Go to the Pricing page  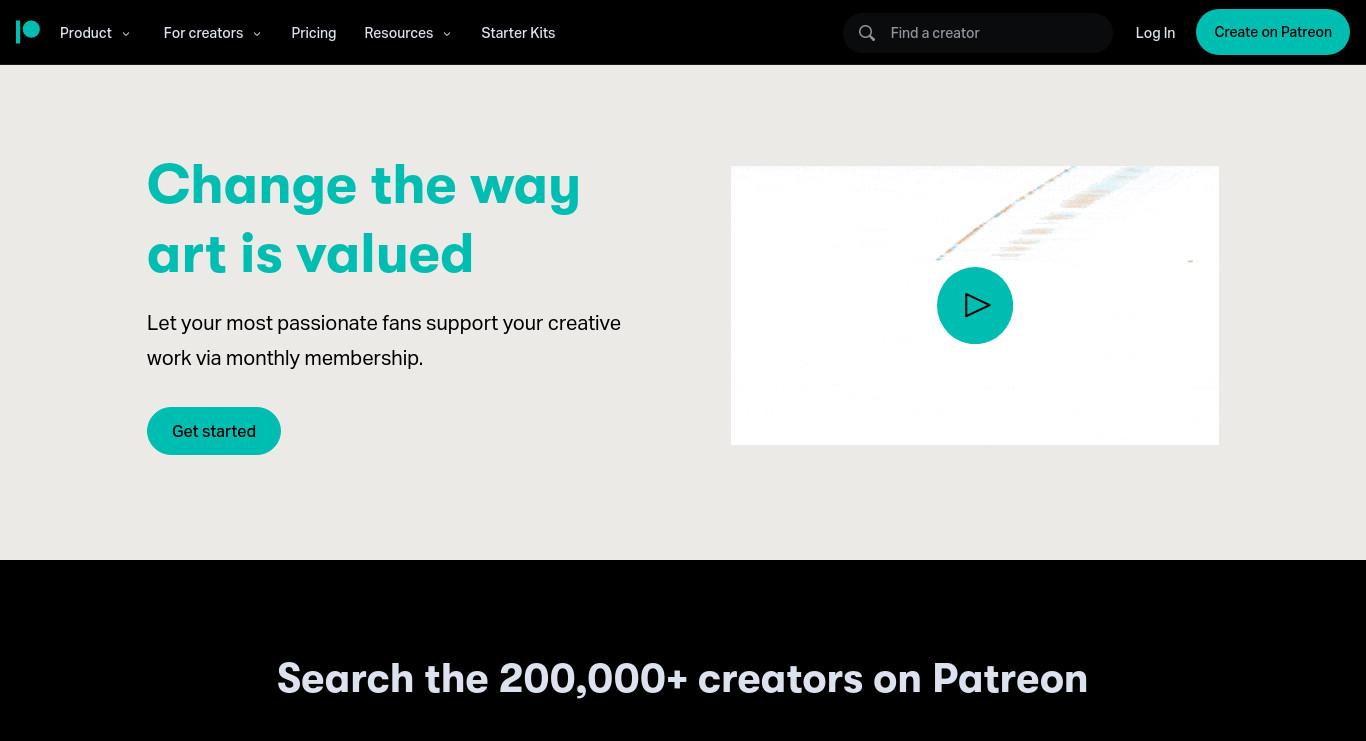313,33
